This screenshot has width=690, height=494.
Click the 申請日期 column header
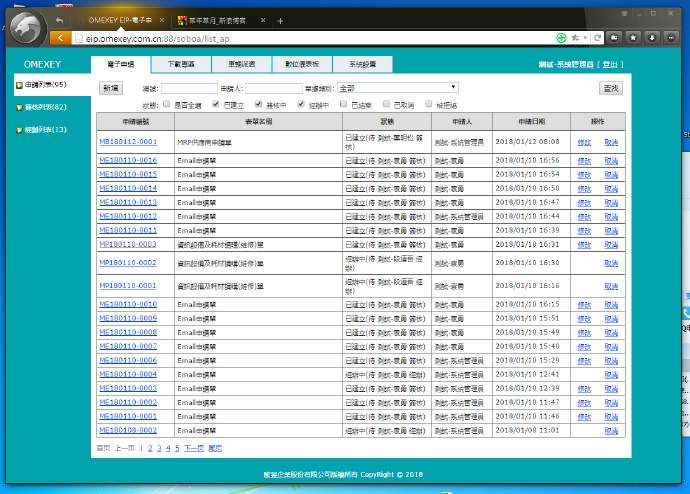[x=532, y=121]
